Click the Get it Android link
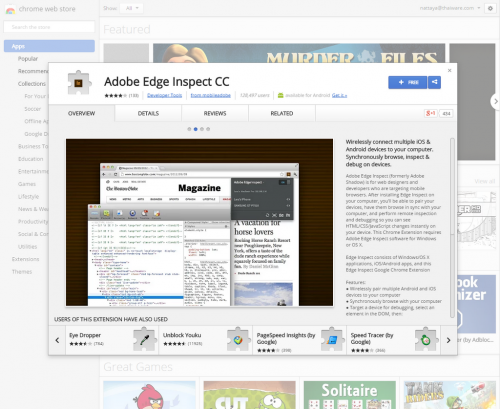 339,95
